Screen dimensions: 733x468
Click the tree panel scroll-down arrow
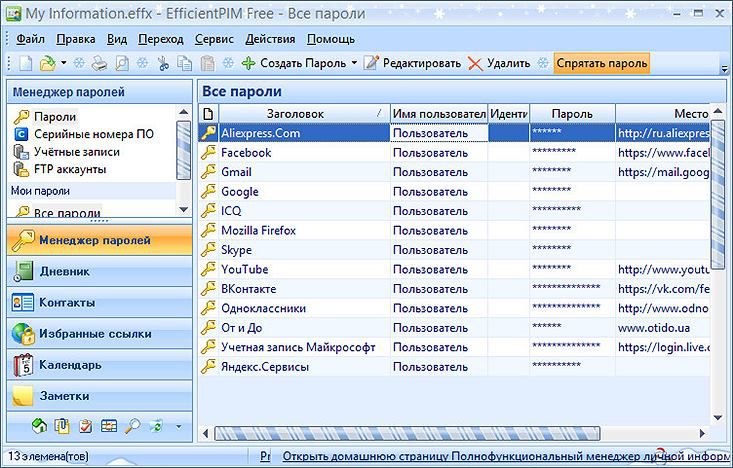(184, 210)
